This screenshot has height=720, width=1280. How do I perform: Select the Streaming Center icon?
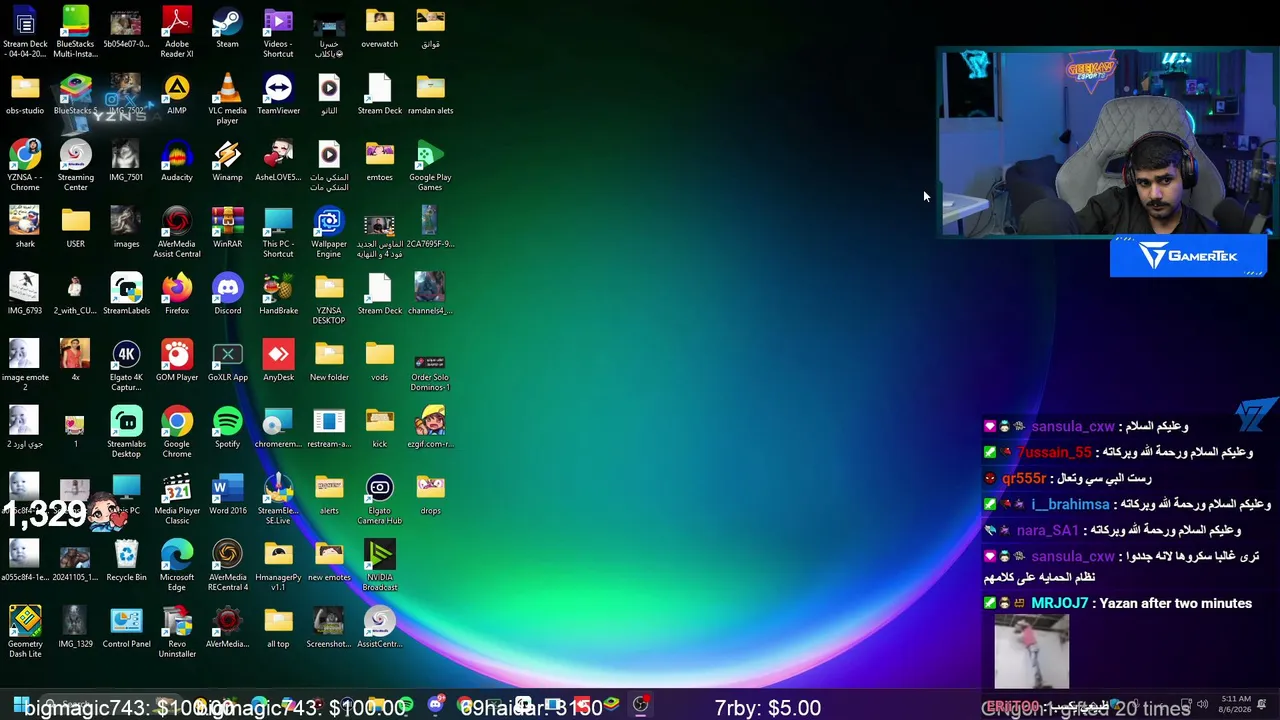pyautogui.click(x=75, y=166)
